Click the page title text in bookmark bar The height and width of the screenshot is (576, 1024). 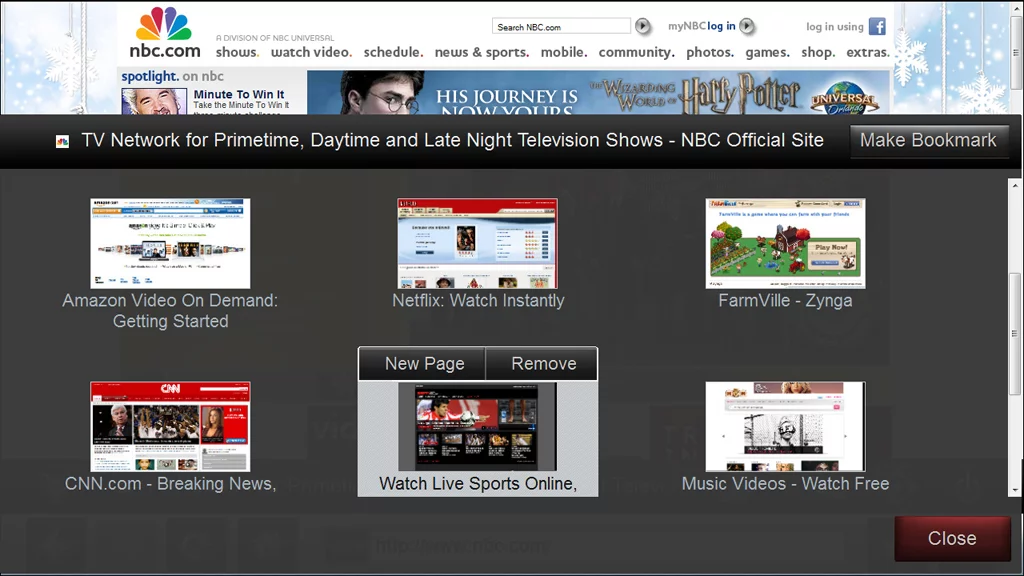(453, 140)
